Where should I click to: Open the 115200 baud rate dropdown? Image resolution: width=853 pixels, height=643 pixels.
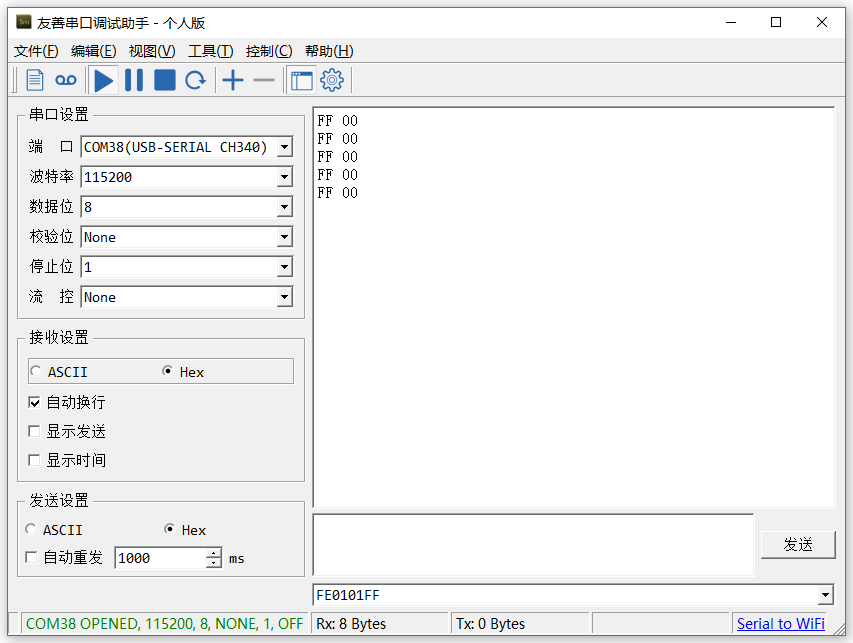coord(285,177)
